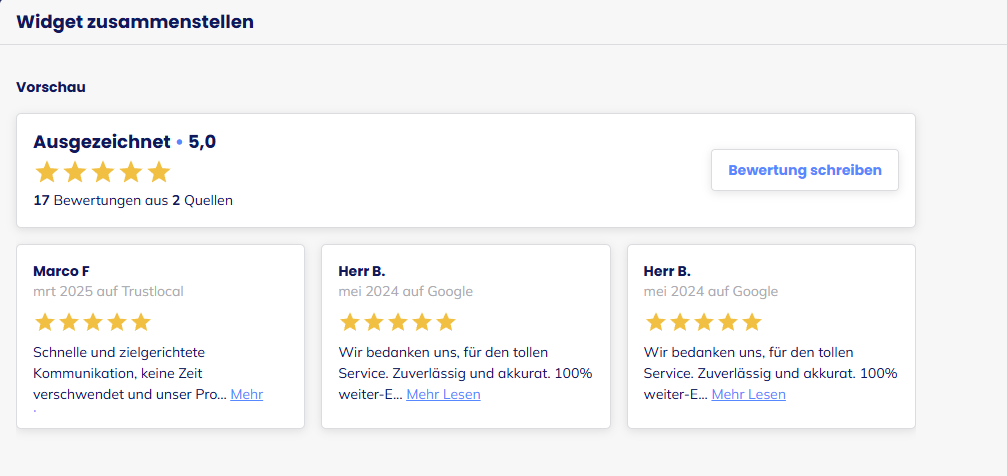Click first star in rightmost Herr B. review
The image size is (1007, 476).
(x=655, y=322)
